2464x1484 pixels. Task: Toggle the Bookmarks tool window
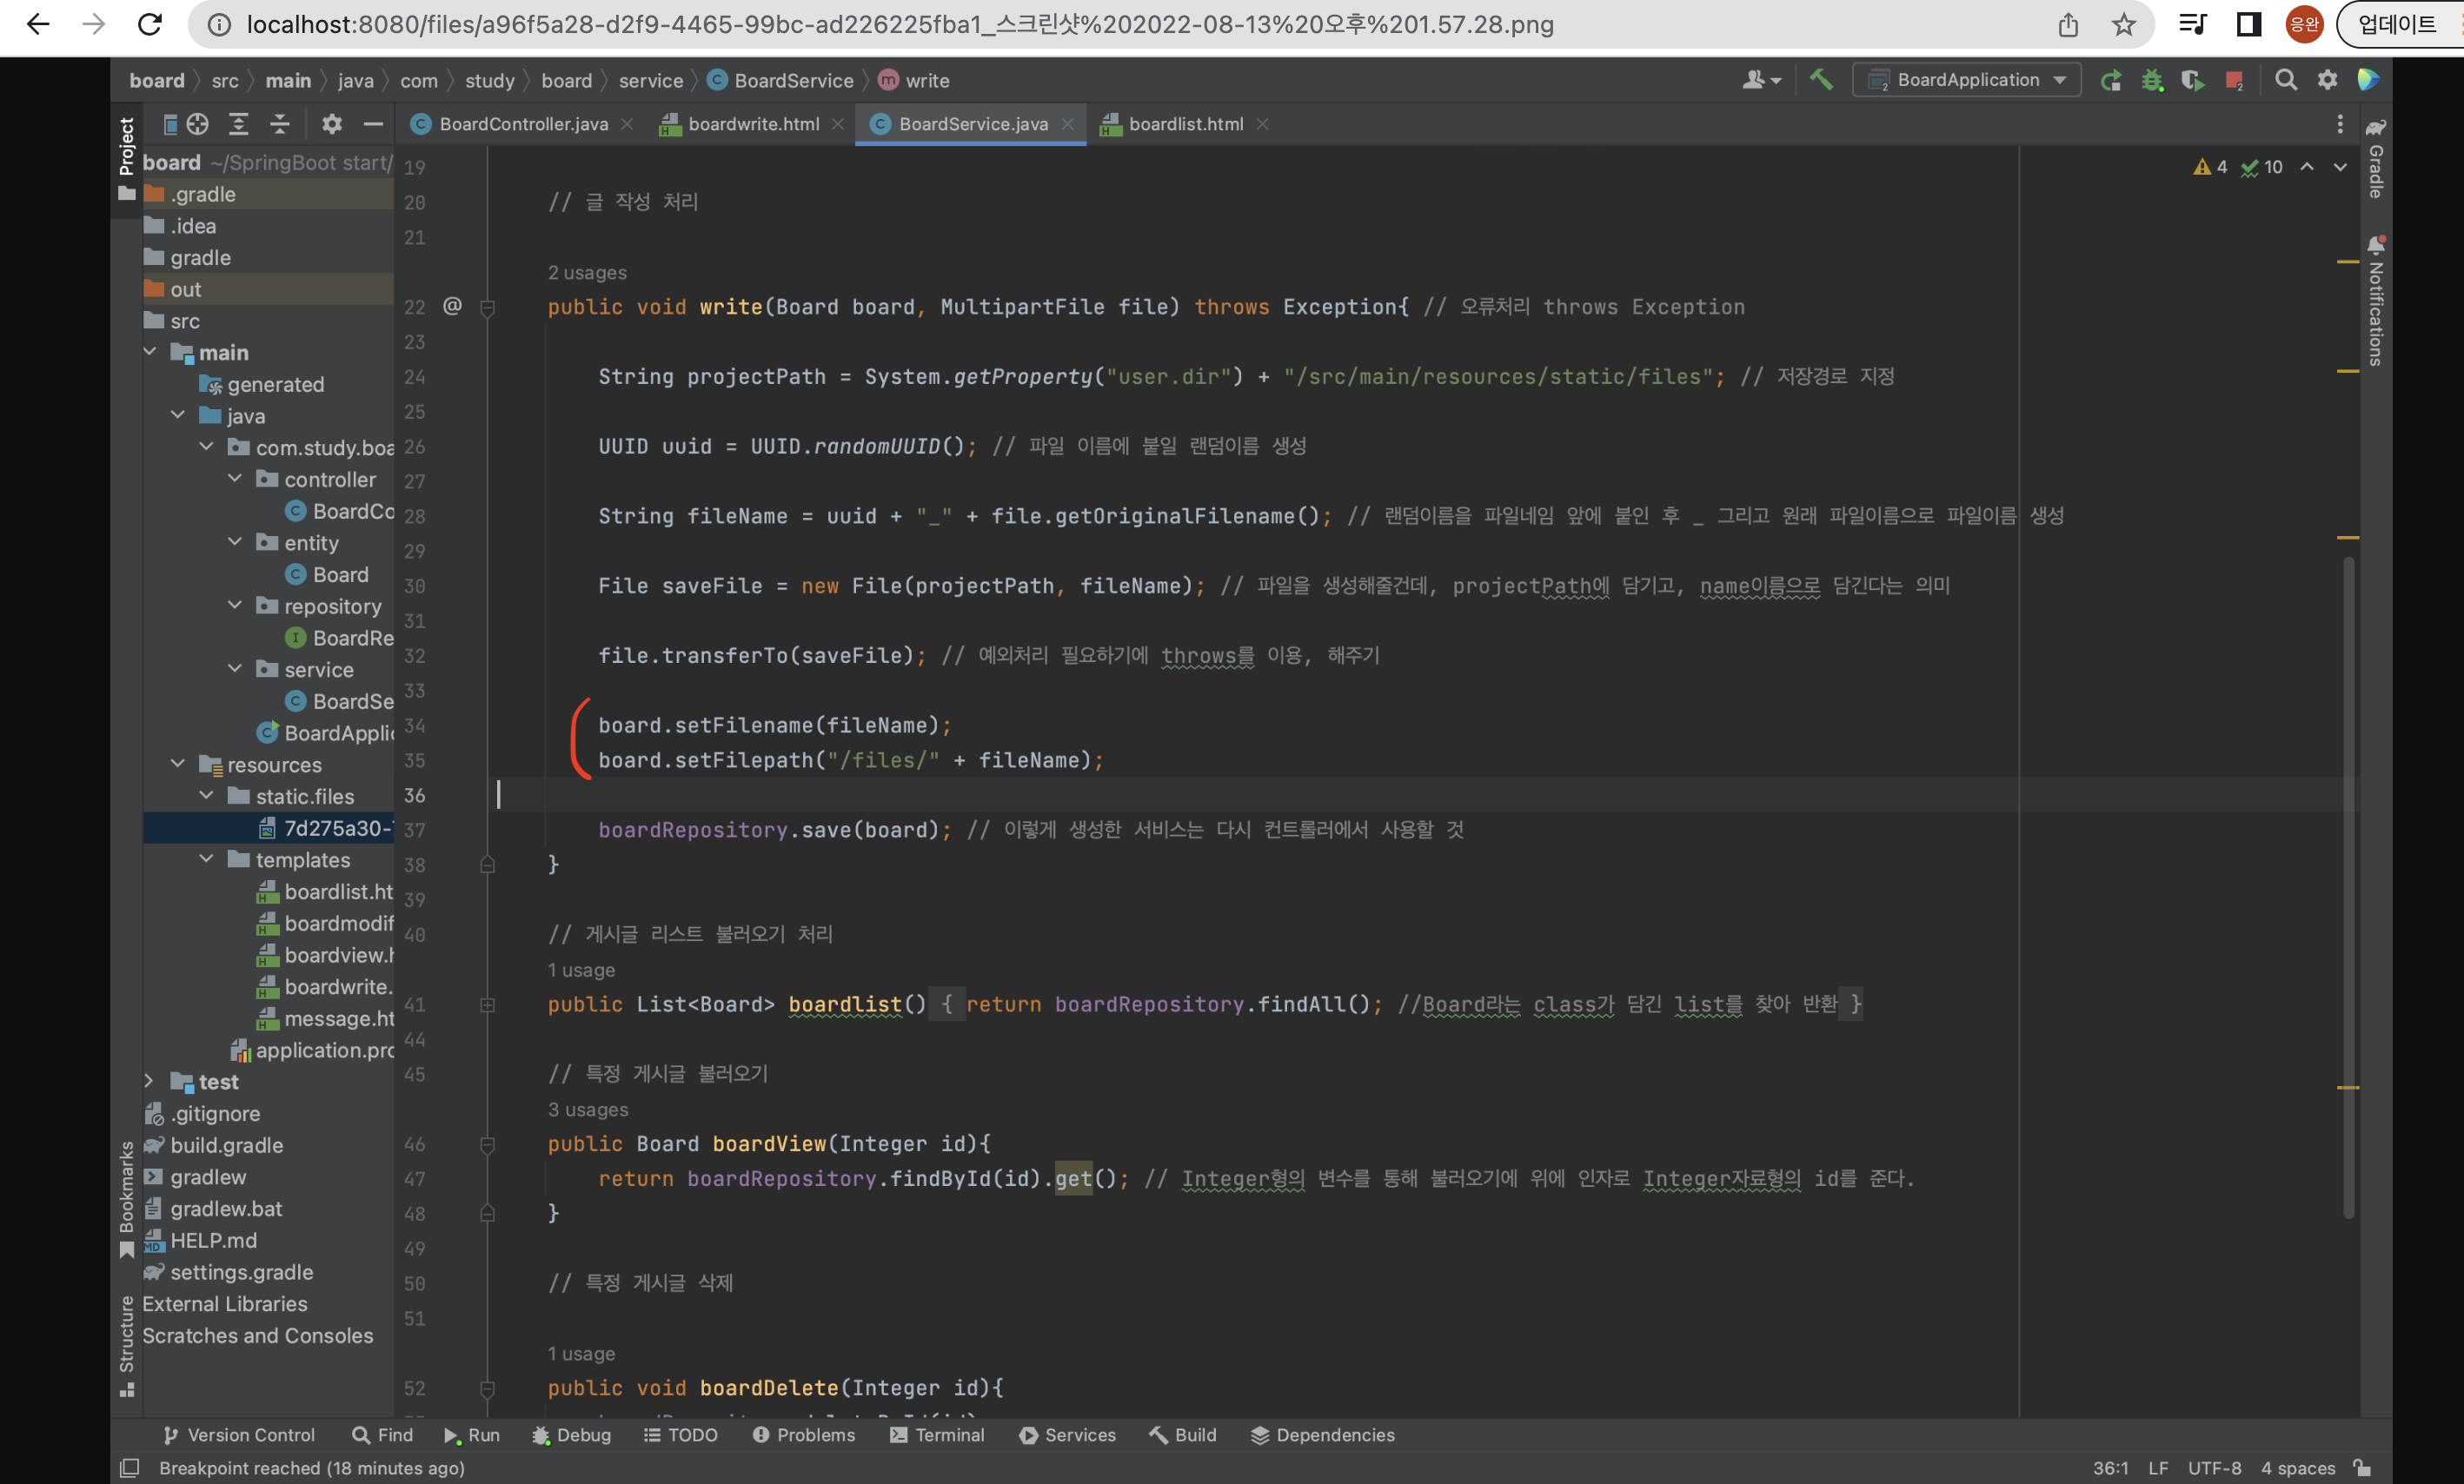pyautogui.click(x=127, y=1195)
